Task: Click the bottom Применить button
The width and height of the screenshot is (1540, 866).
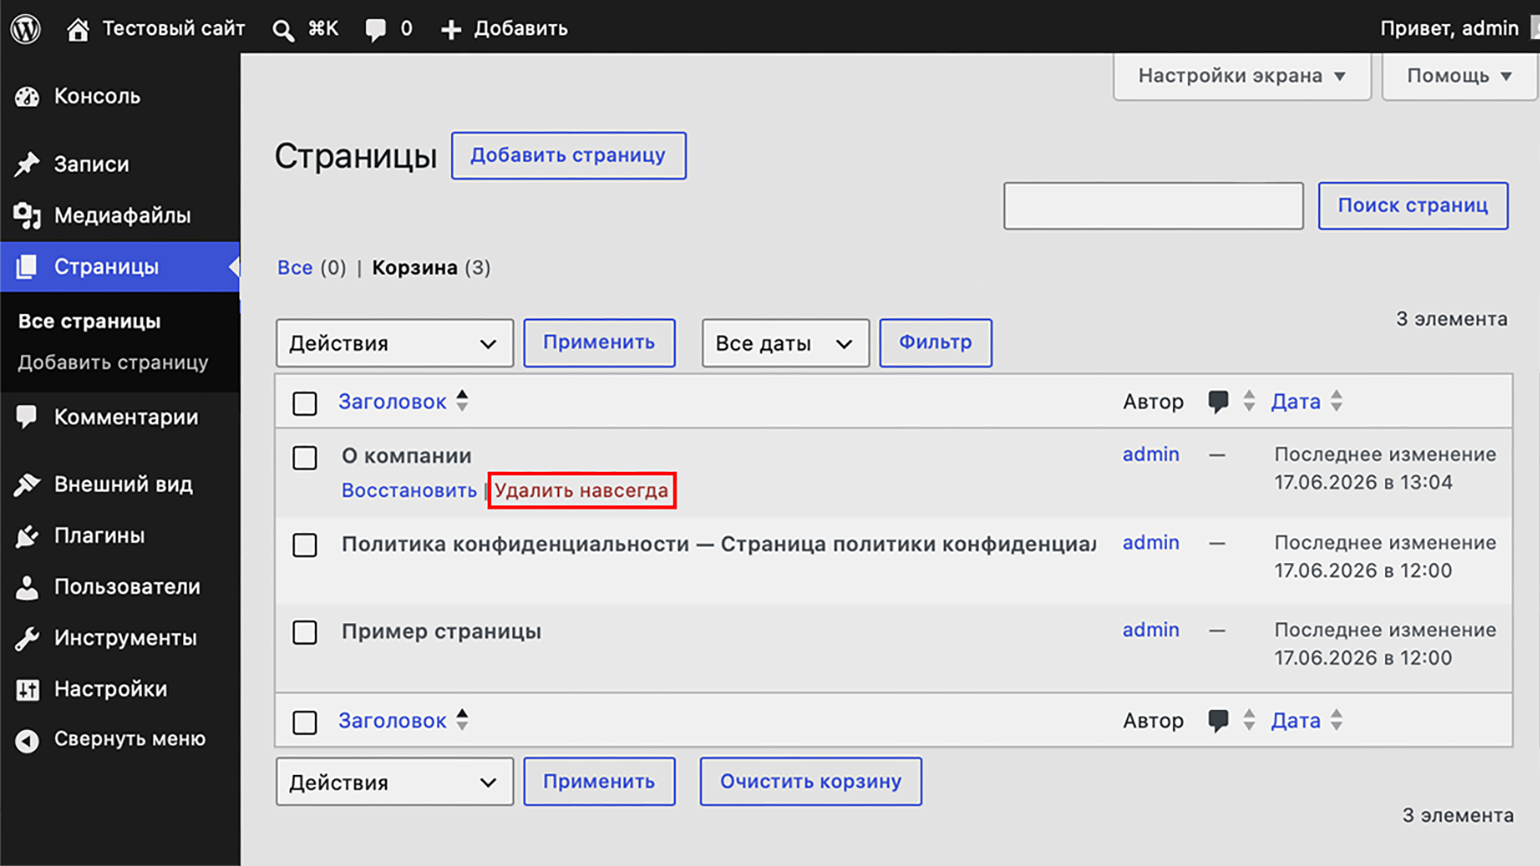Action: pyautogui.click(x=599, y=782)
